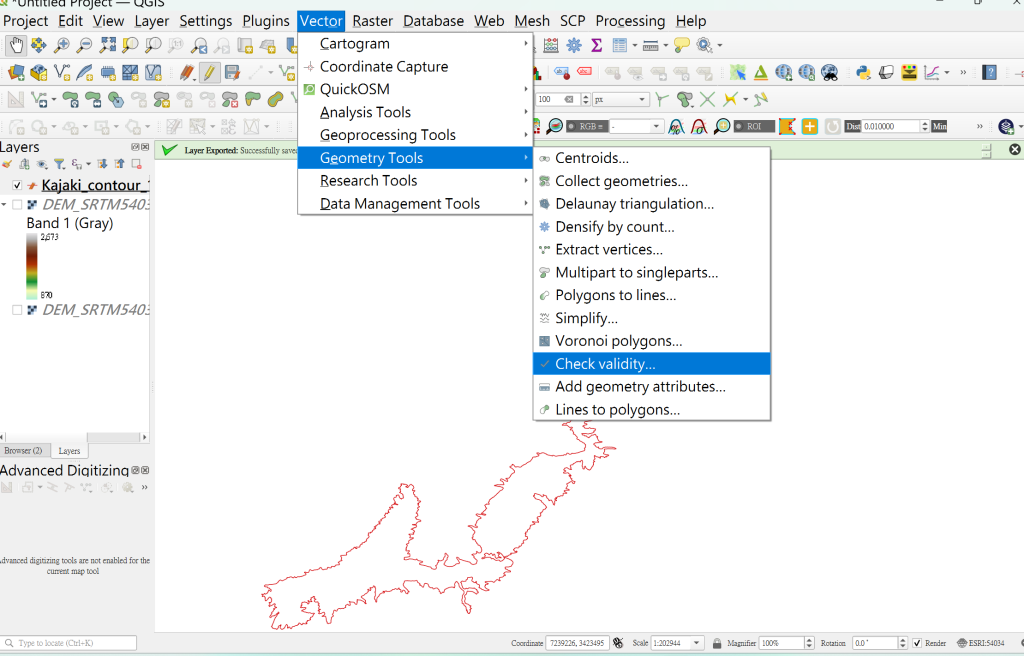Expand hidden Advanced Digitizing toolbar chevron
The image size is (1024, 656).
pyautogui.click(x=144, y=487)
